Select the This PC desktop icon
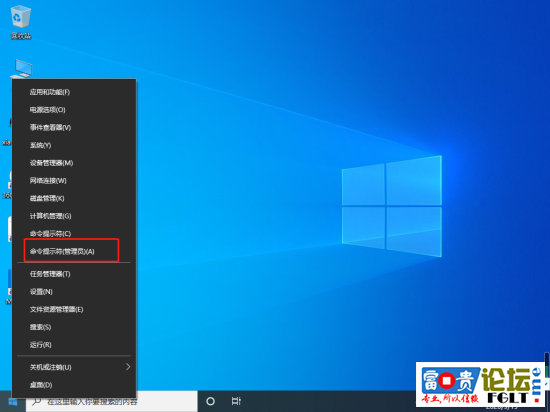Screen dimensions: 550x412 click(x=22, y=68)
